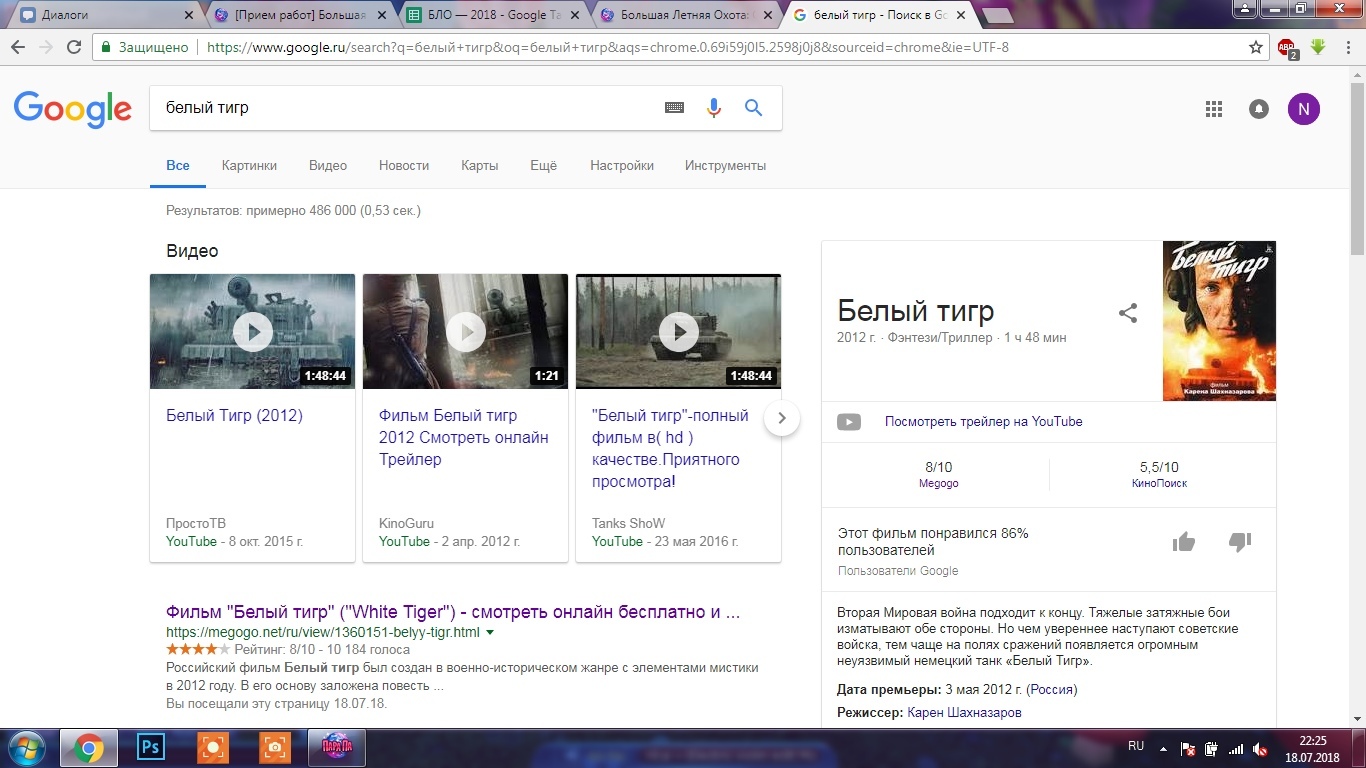Switch to Видео results tab
Viewport: 1366px width, 768px height.
328,165
